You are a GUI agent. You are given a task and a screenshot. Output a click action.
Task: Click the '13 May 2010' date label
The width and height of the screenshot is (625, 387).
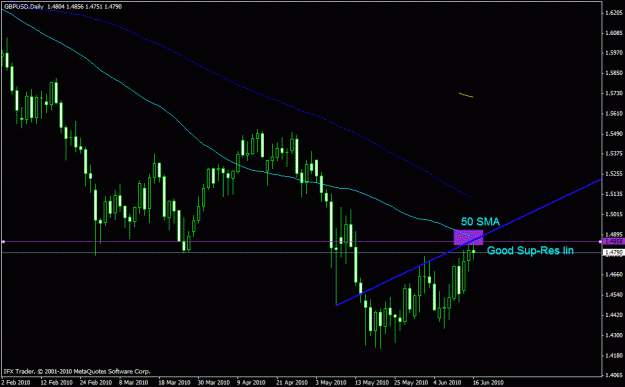(x=371, y=383)
